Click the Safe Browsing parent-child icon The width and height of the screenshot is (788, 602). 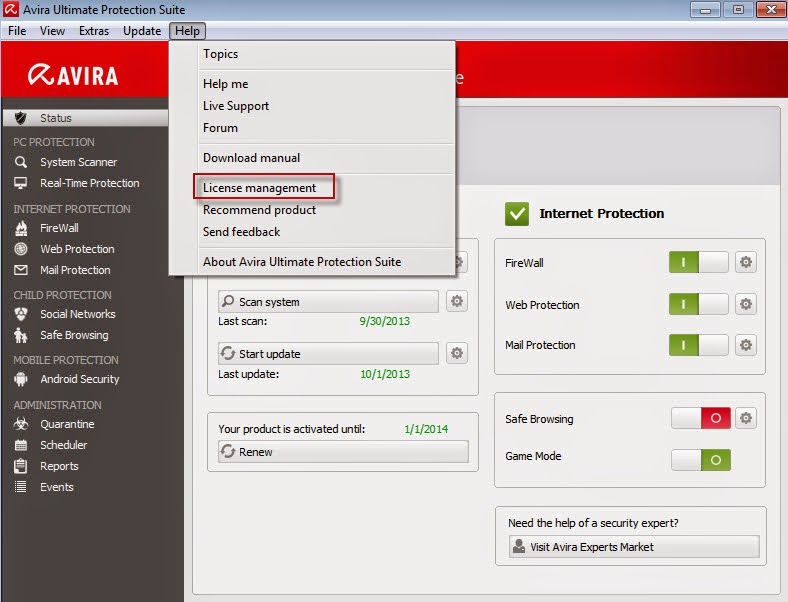pyautogui.click(x=21, y=335)
